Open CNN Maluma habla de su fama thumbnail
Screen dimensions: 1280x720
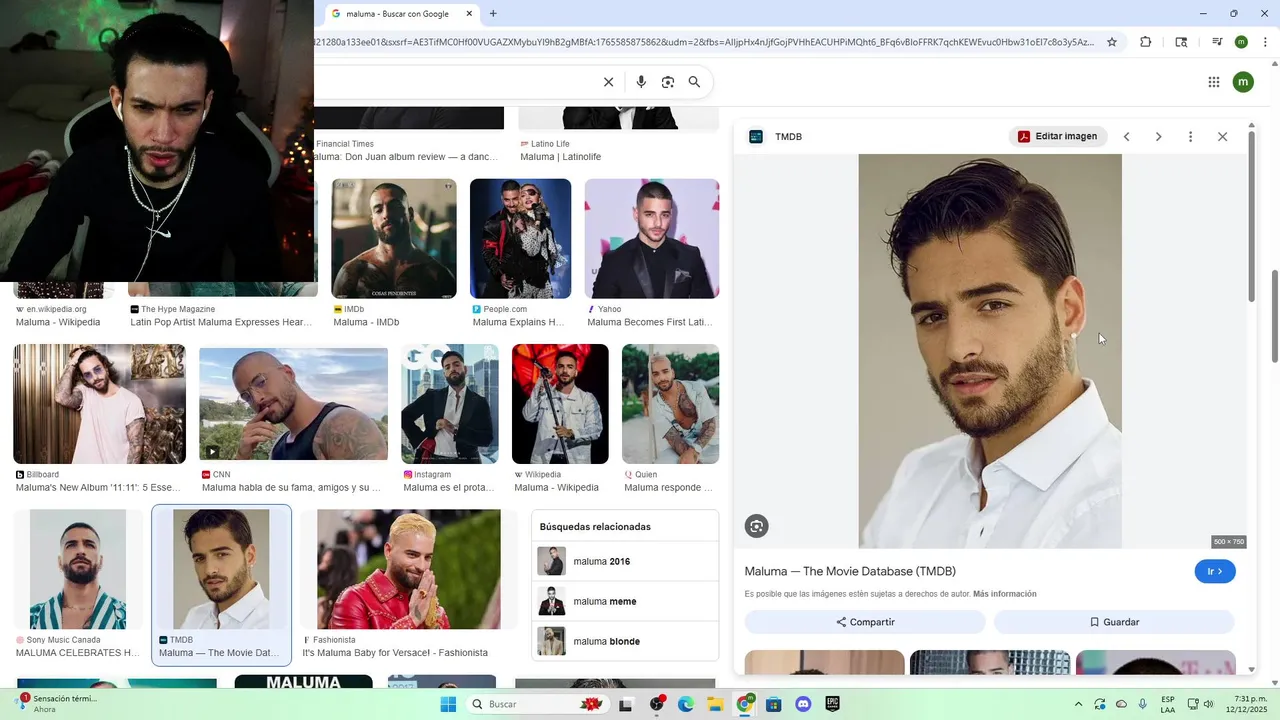[x=293, y=404]
